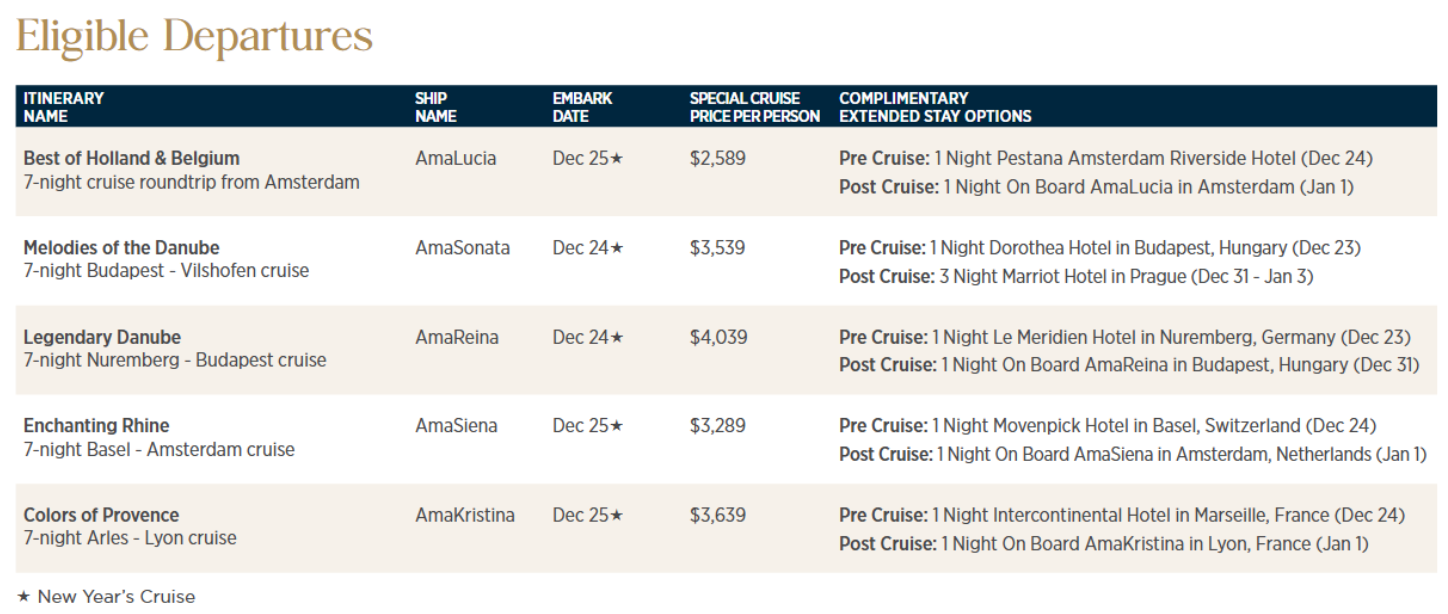
Task: Open the Melodies of the Danube itinerary
Action: click(121, 247)
